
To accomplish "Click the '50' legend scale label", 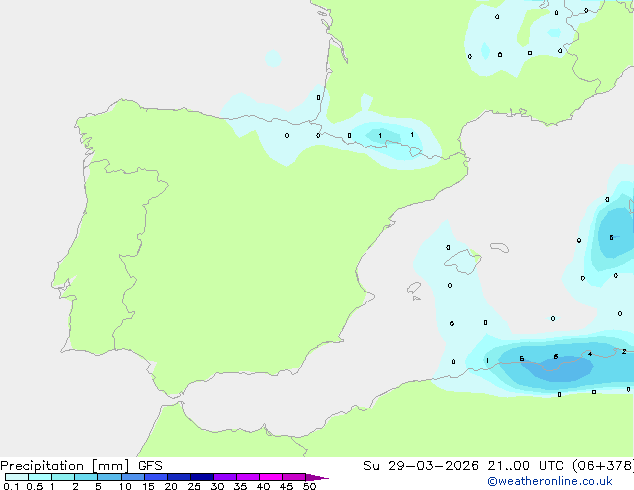I will click(x=309, y=486).
